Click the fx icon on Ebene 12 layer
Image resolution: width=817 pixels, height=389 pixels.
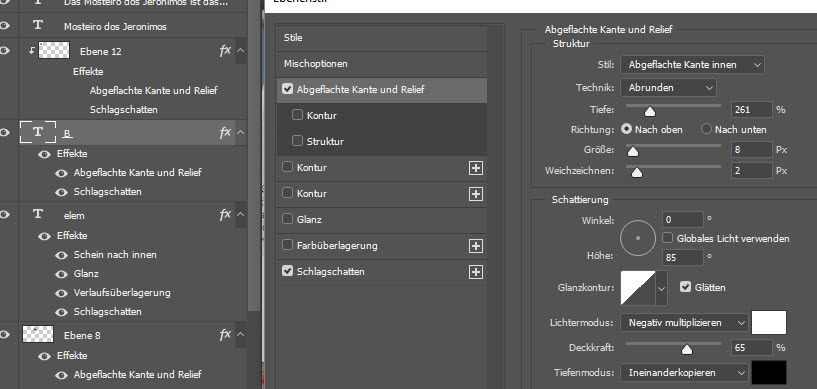[225, 51]
